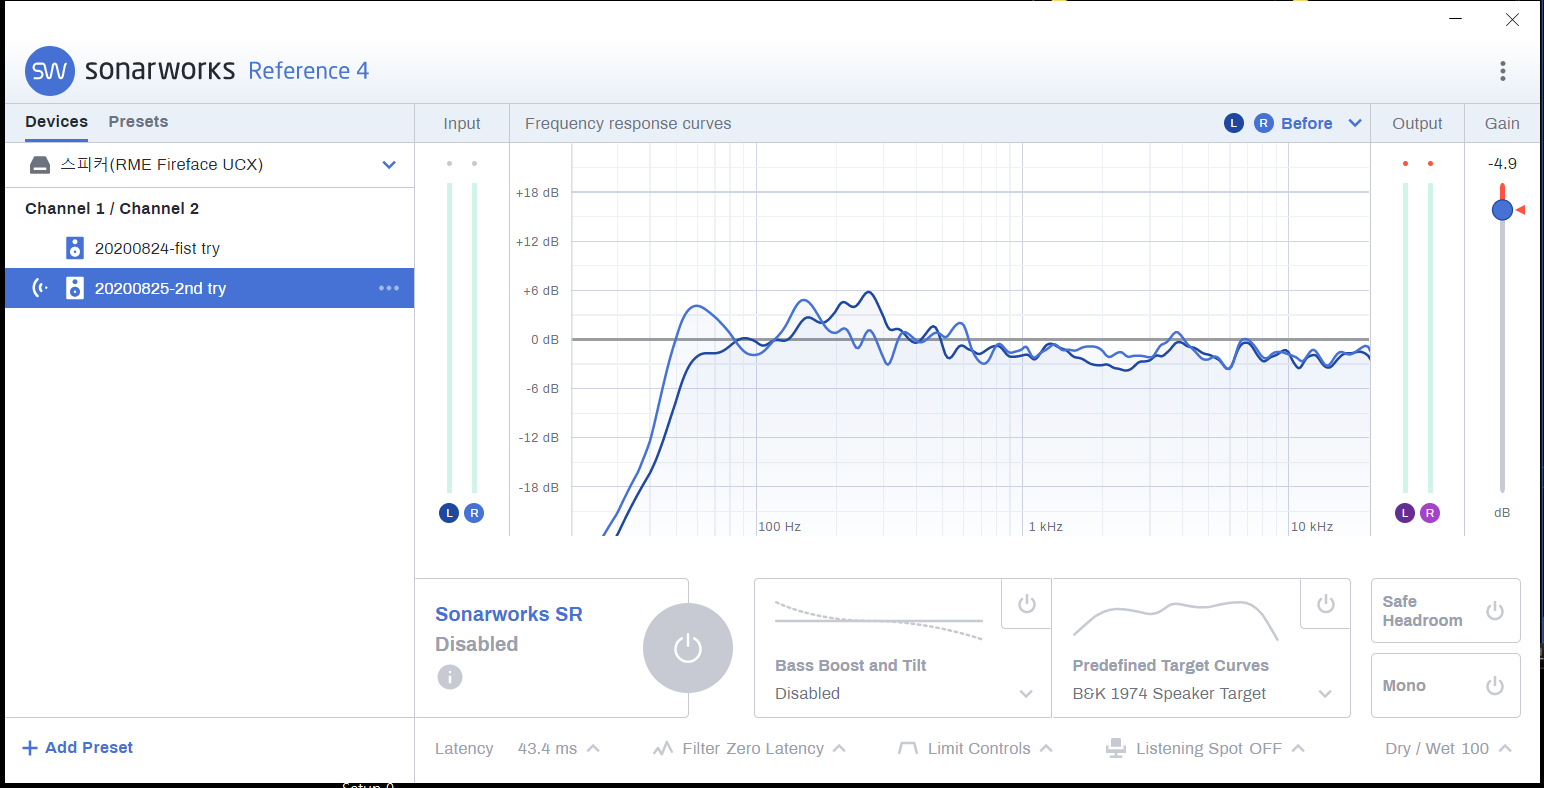Minimize the Sonarworks window
The height and width of the screenshot is (788, 1544).
[1456, 20]
